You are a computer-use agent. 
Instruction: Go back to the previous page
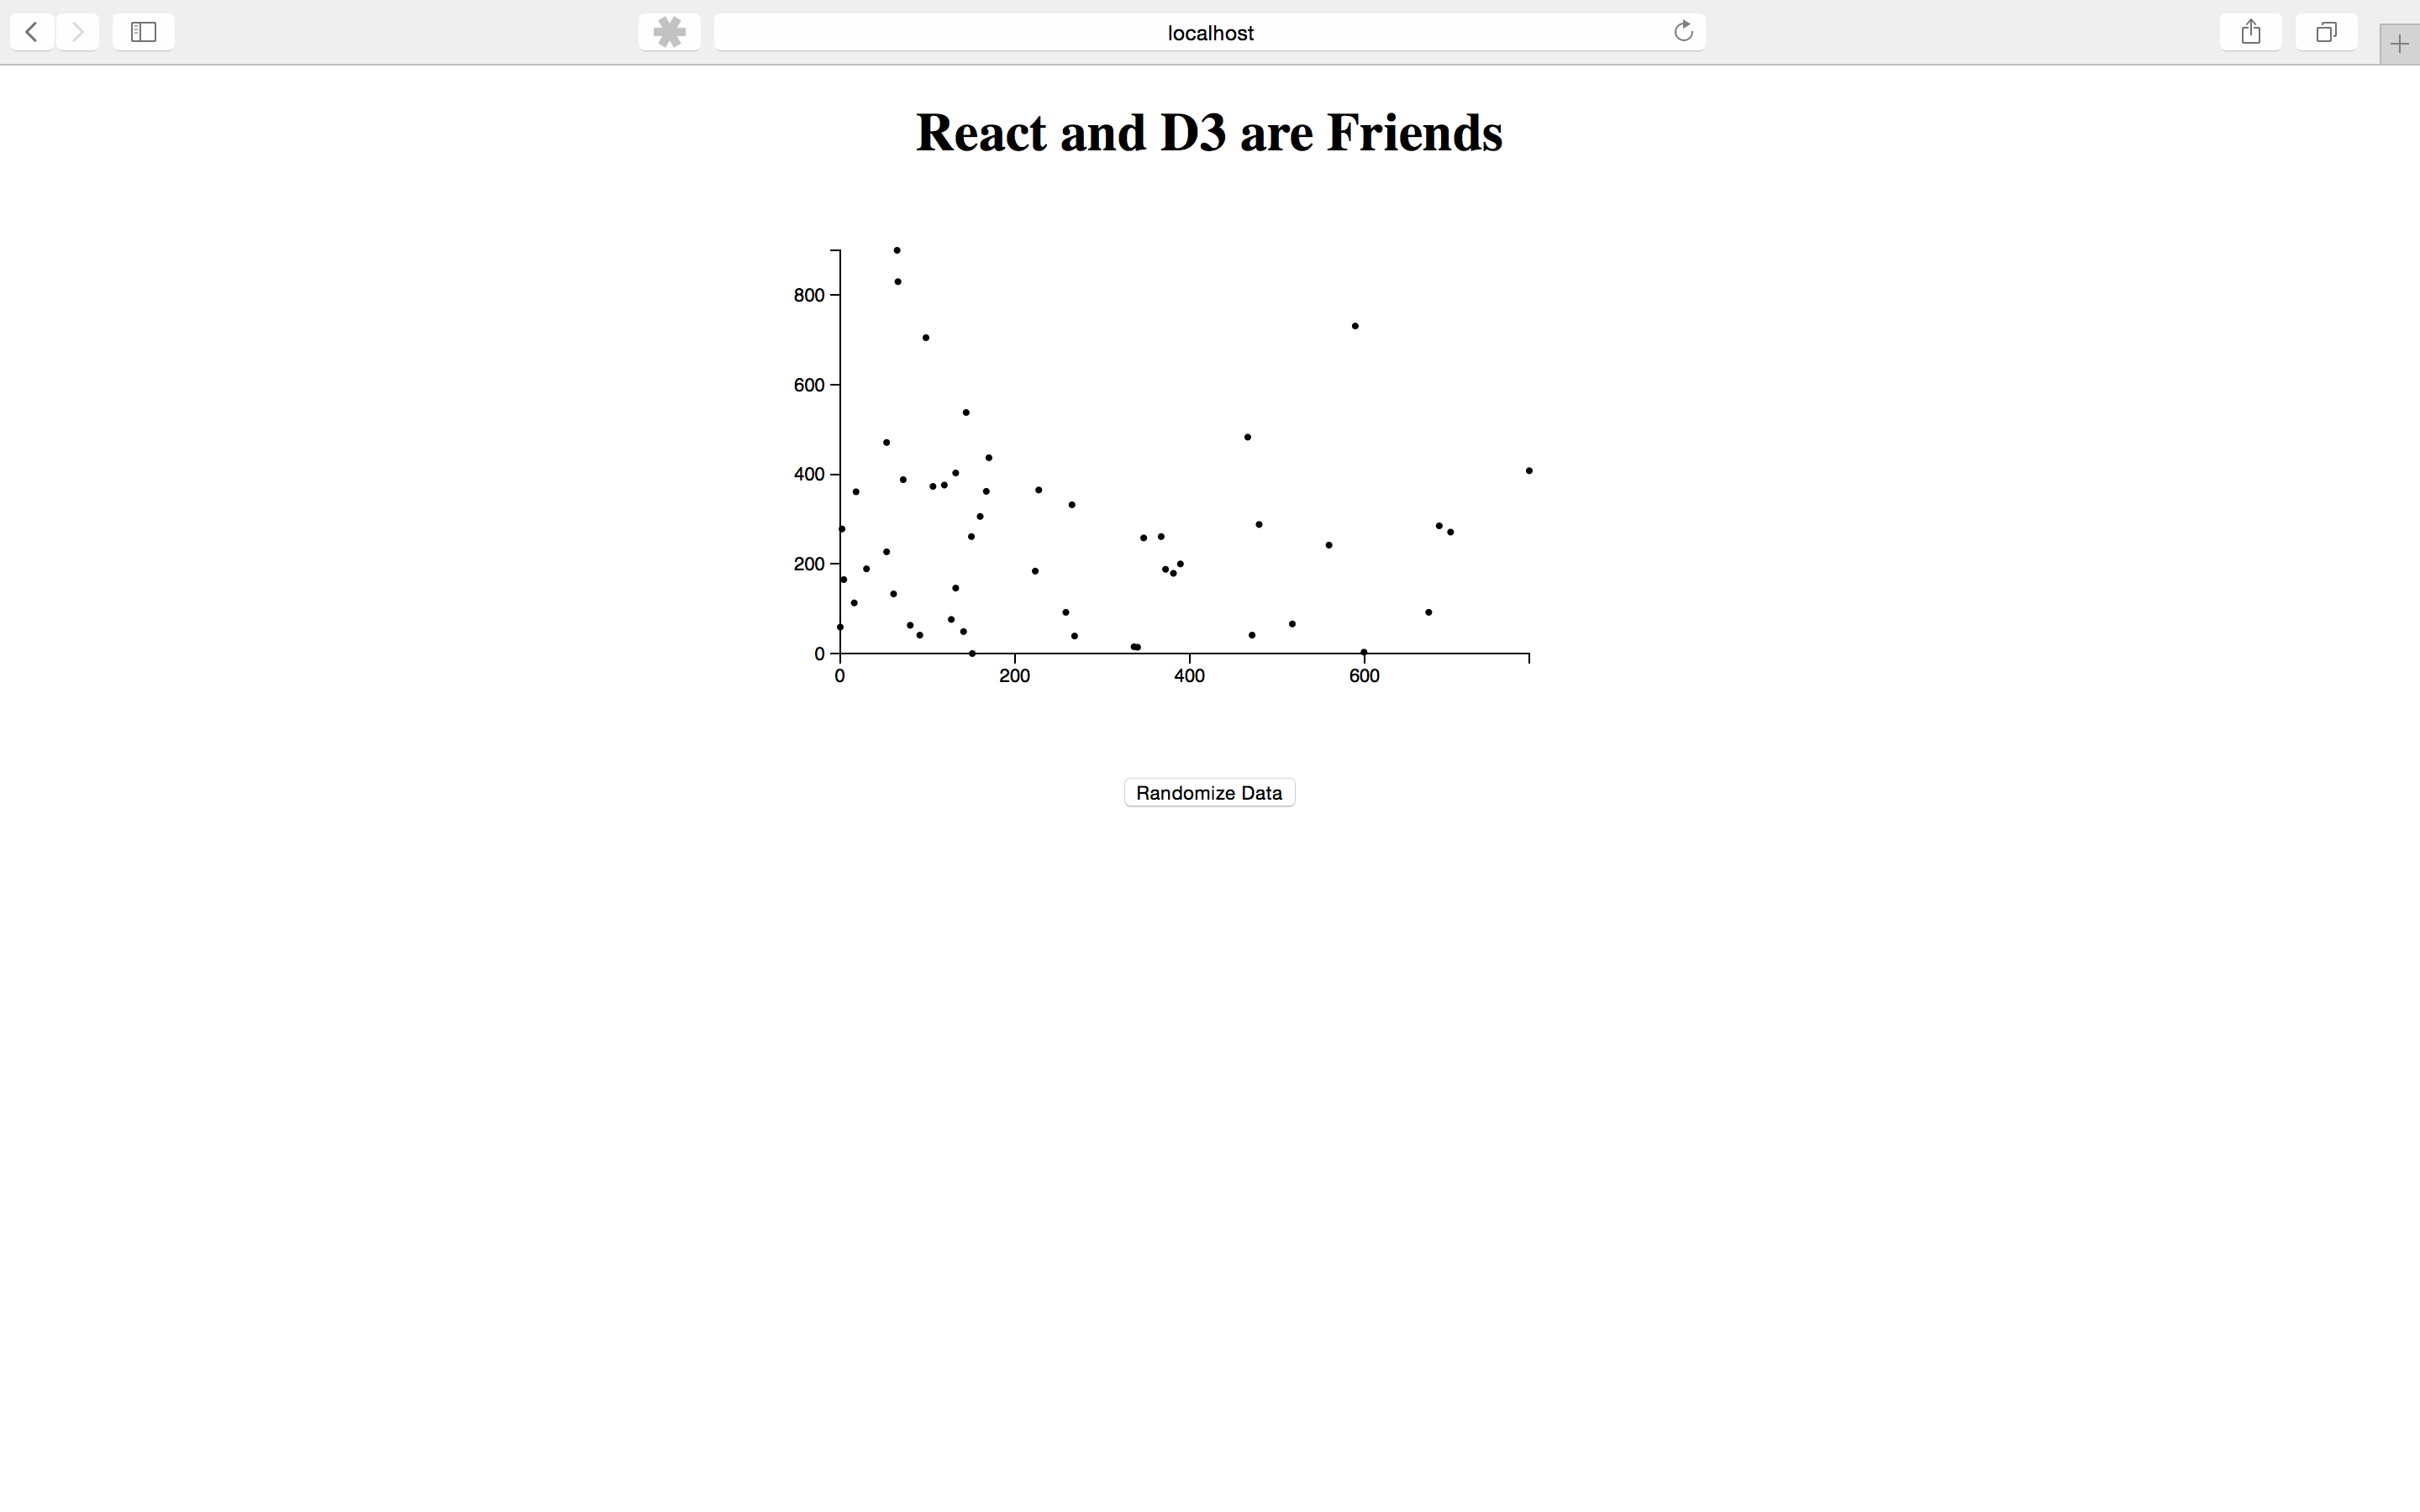(32, 32)
